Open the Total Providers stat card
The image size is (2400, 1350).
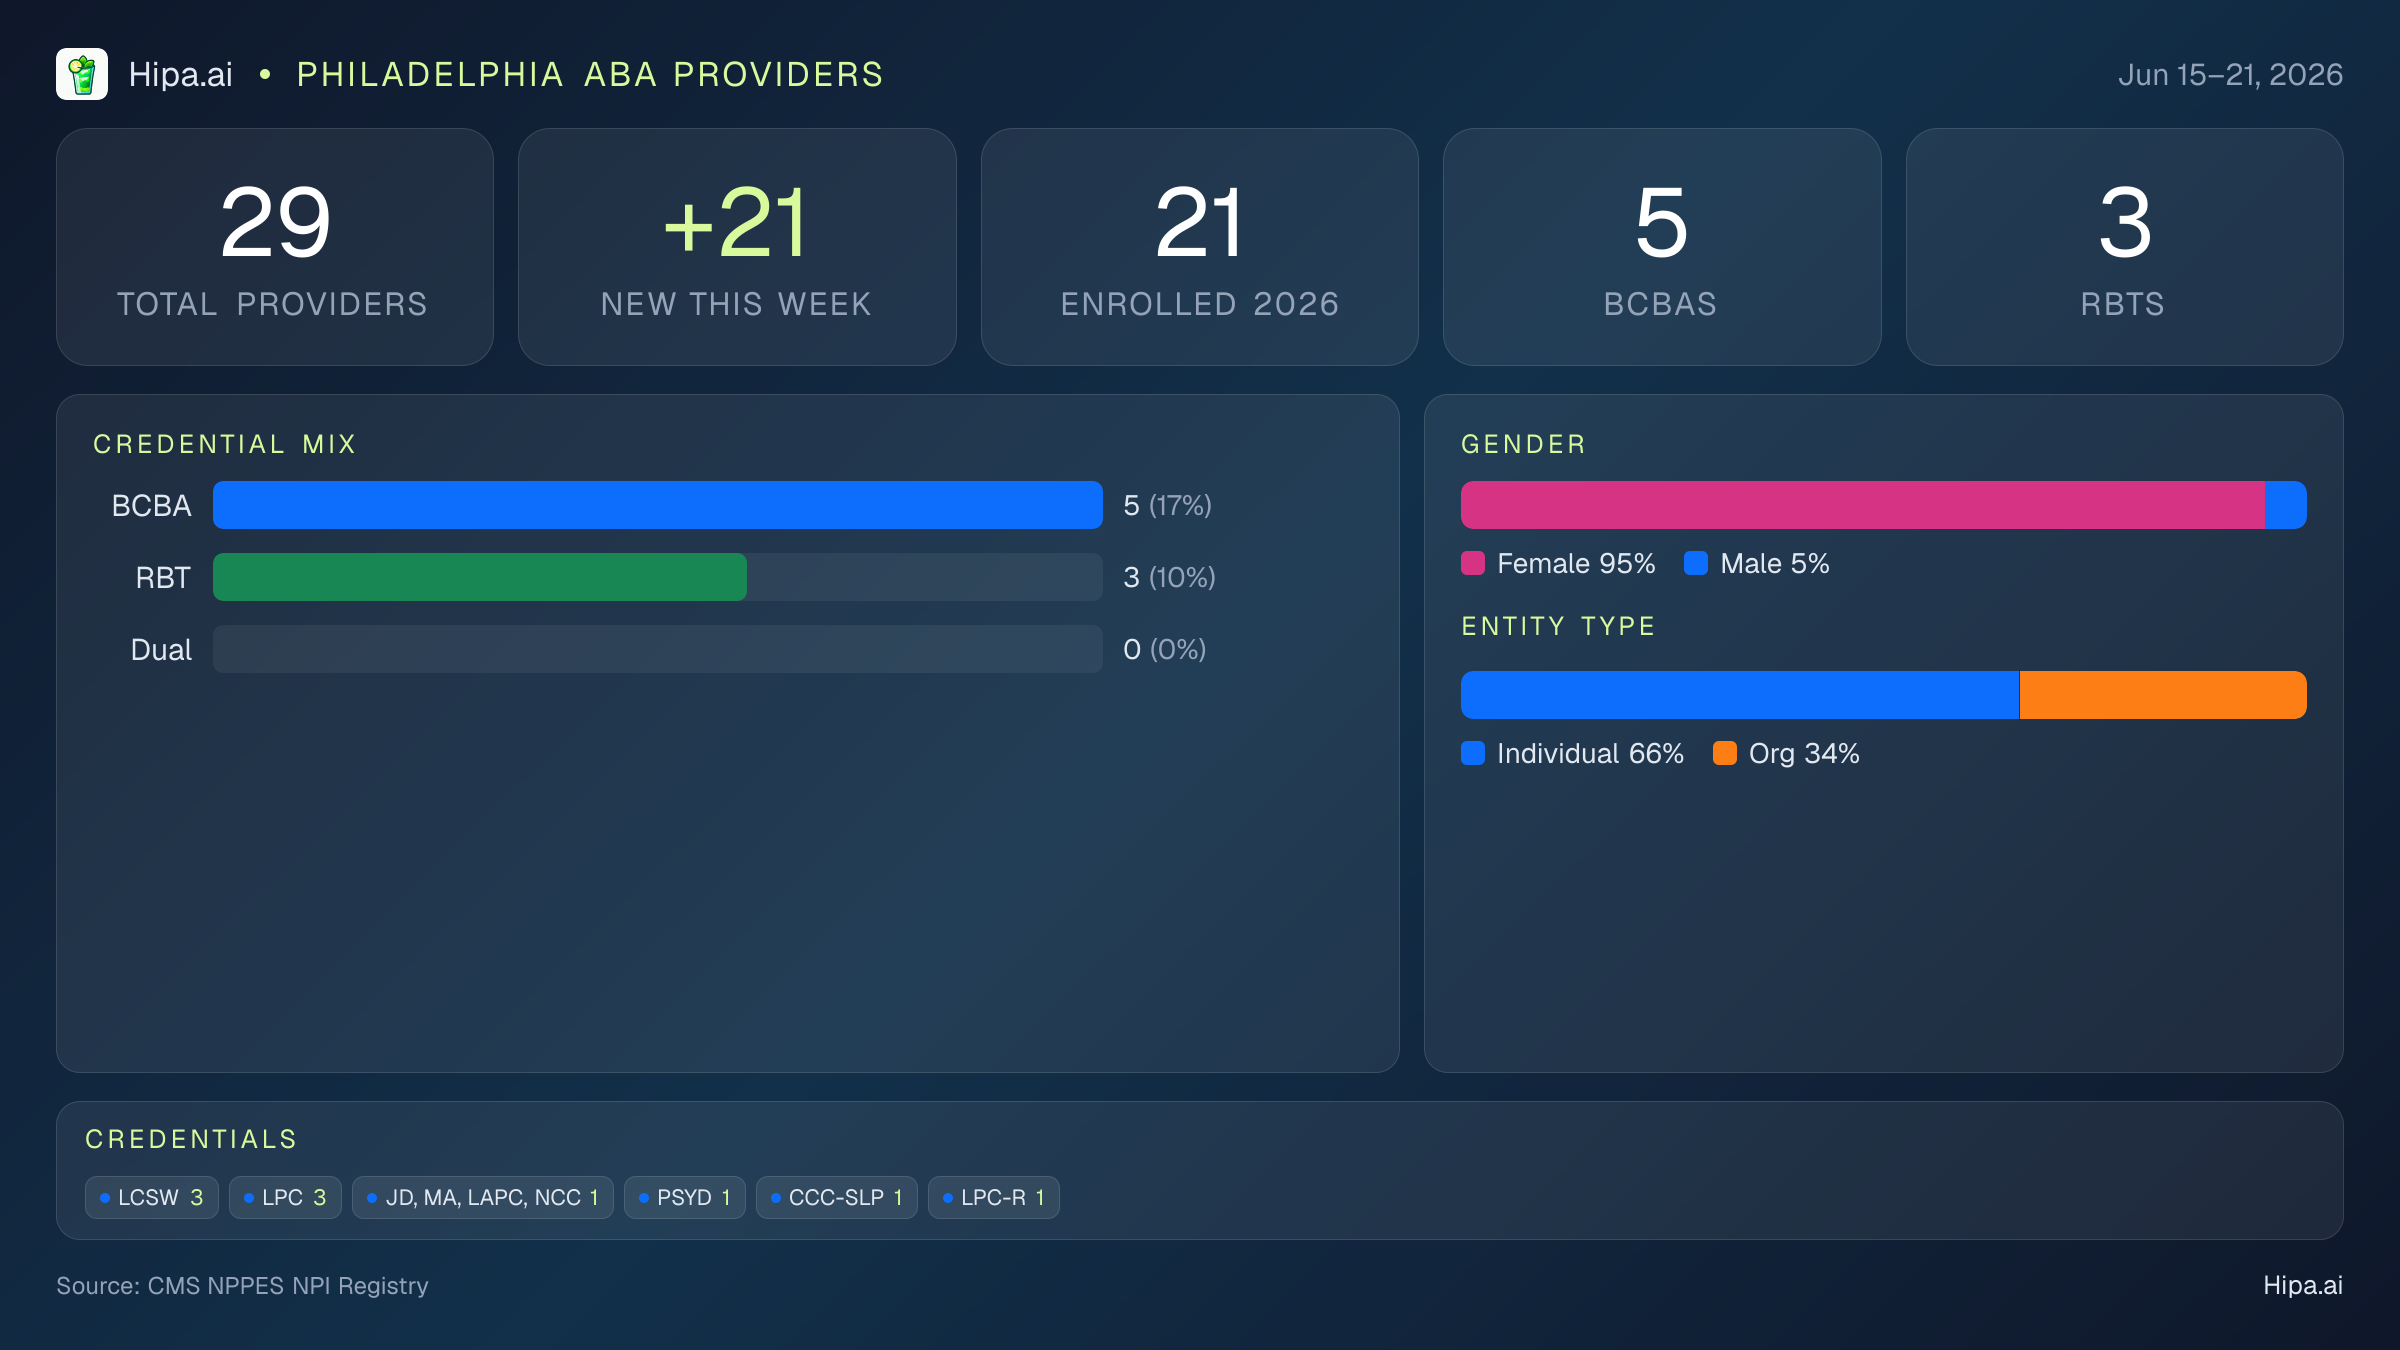point(275,247)
